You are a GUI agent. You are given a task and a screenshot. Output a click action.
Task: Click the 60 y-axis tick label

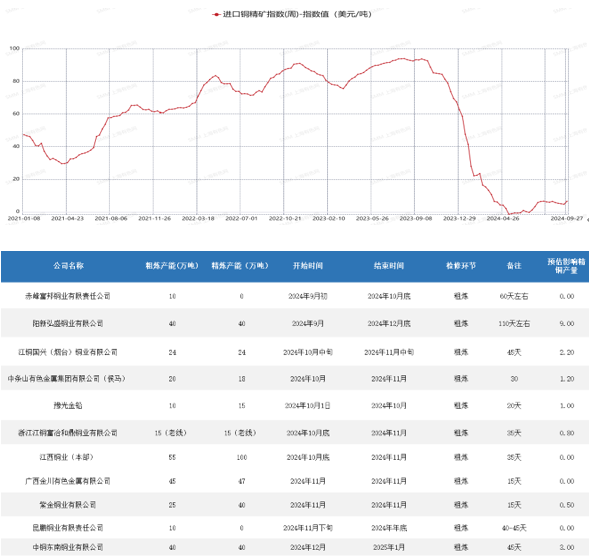pyautogui.click(x=16, y=114)
